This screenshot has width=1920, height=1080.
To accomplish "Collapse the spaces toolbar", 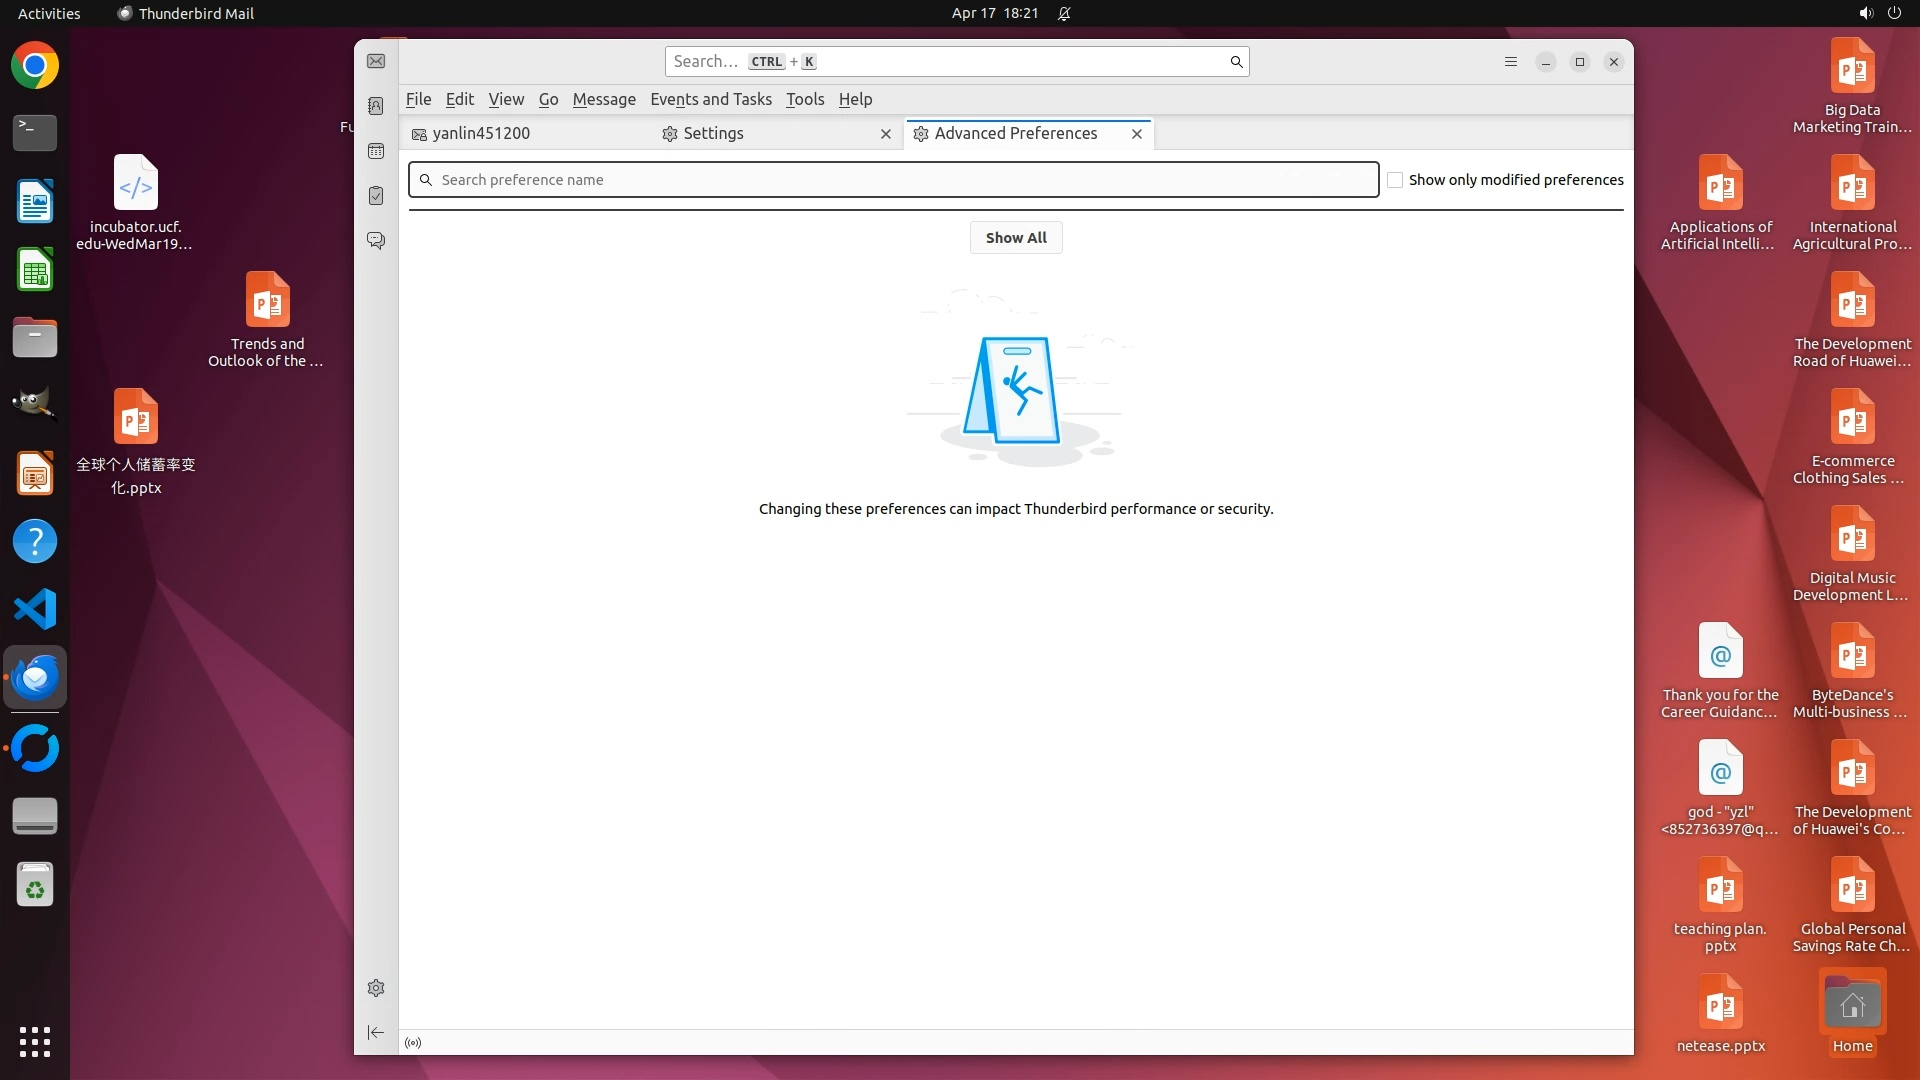I will pos(376,1032).
